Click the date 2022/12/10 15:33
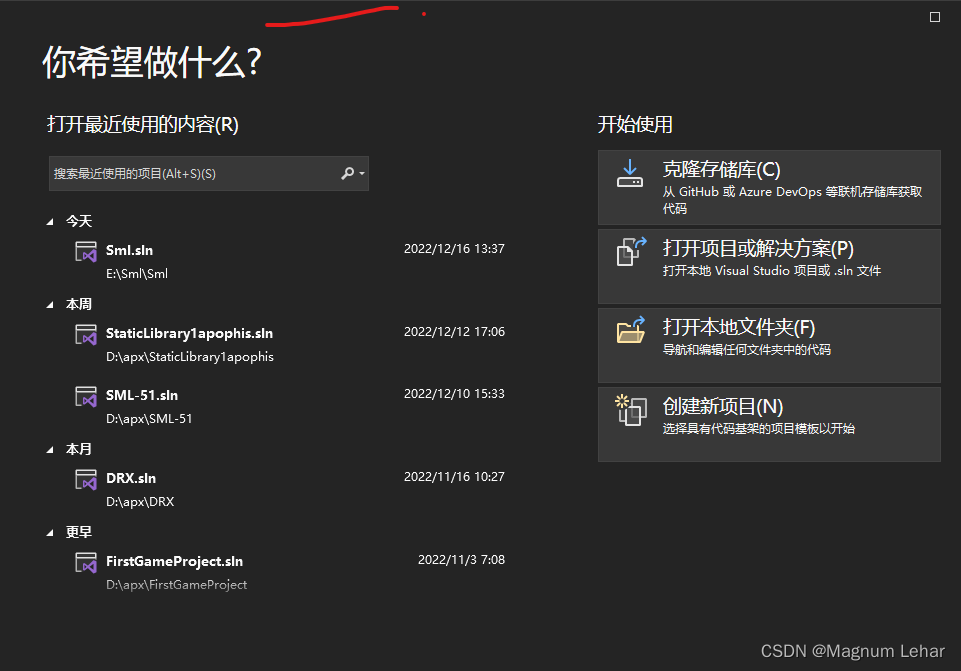The height and width of the screenshot is (671, 961). pyautogui.click(x=454, y=393)
